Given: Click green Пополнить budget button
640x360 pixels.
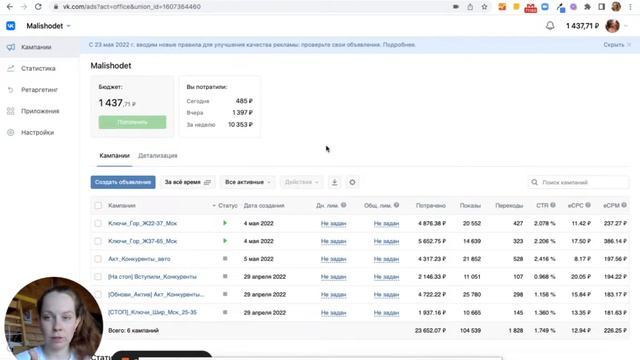Looking at the screenshot, I should coord(132,122).
